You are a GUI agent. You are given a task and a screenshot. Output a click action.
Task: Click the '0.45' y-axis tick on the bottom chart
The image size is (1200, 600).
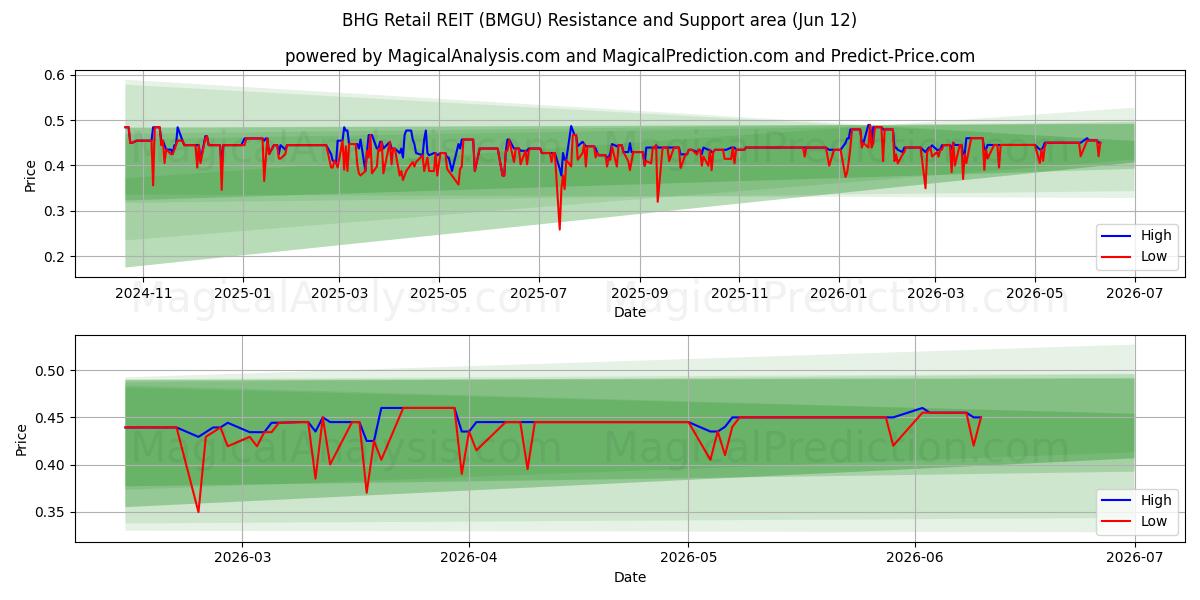tap(51, 418)
